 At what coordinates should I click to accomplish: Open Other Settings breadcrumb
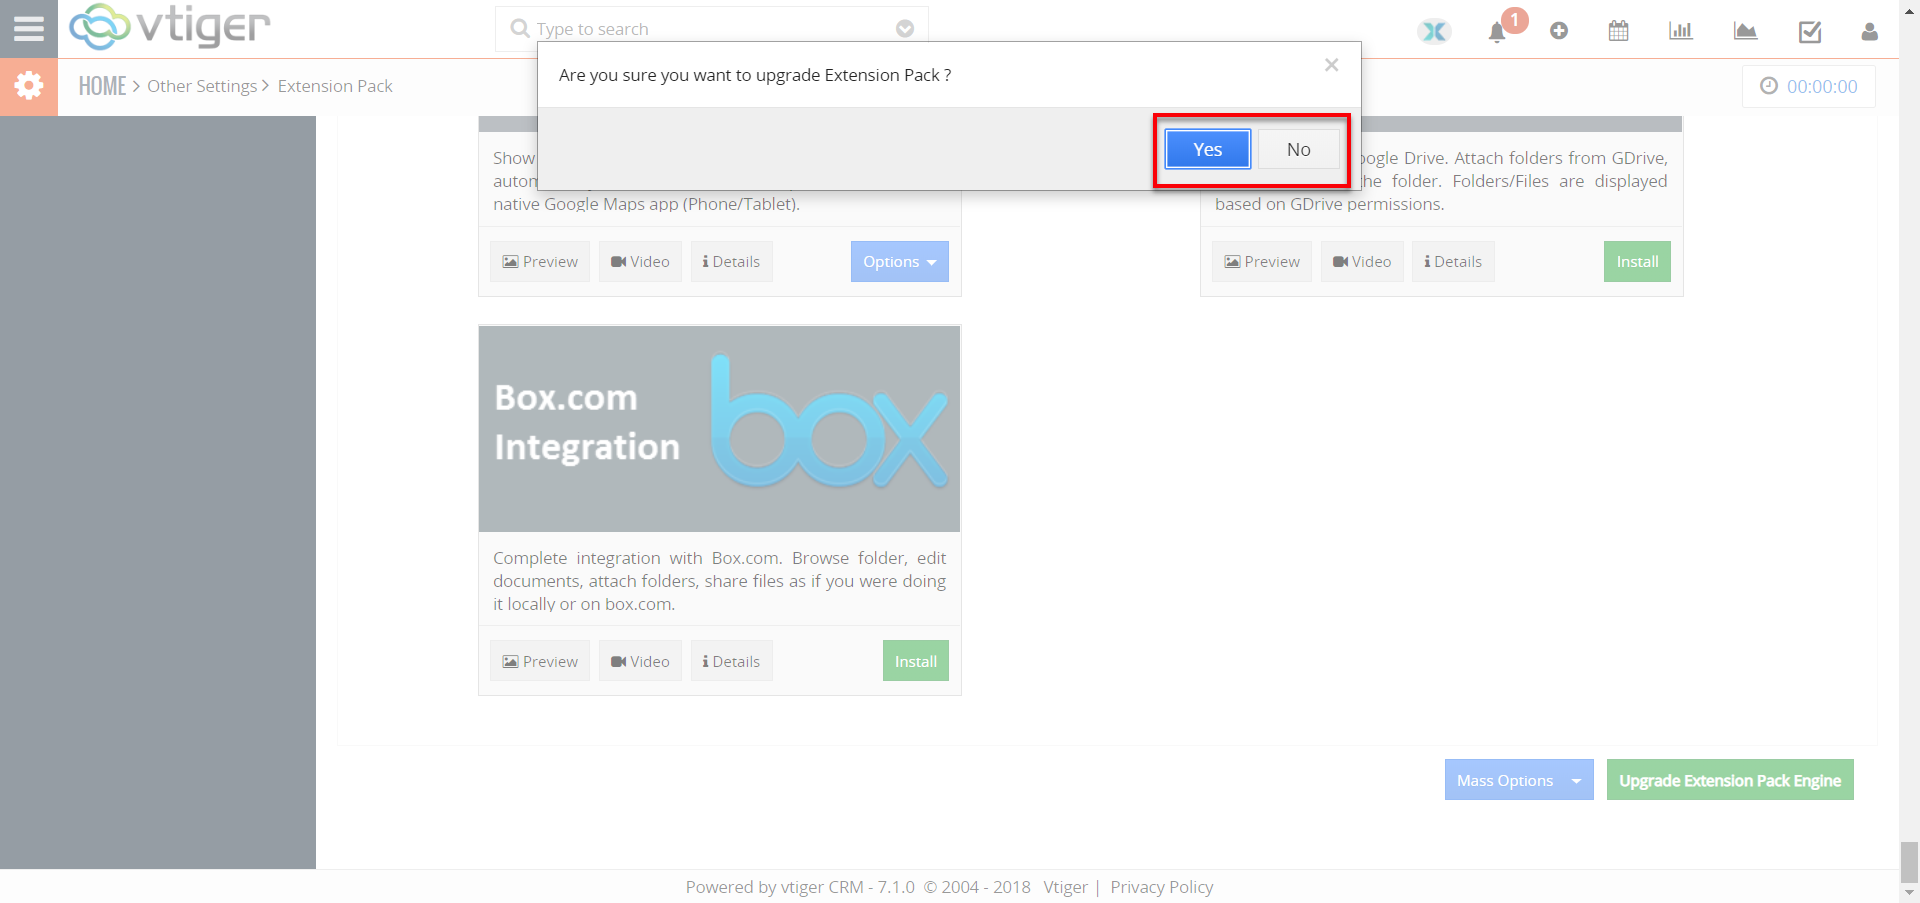pos(202,86)
